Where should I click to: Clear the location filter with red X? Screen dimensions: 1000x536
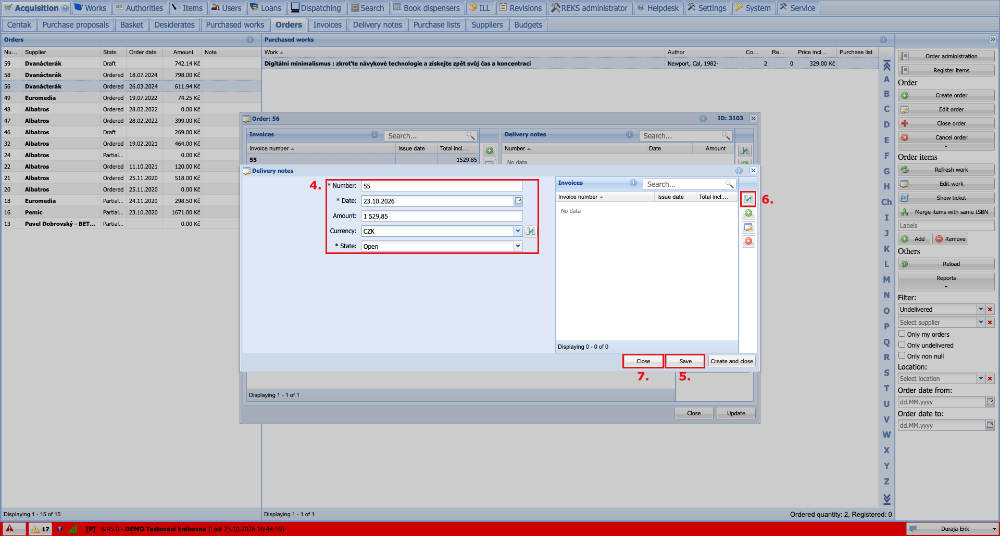click(x=990, y=379)
